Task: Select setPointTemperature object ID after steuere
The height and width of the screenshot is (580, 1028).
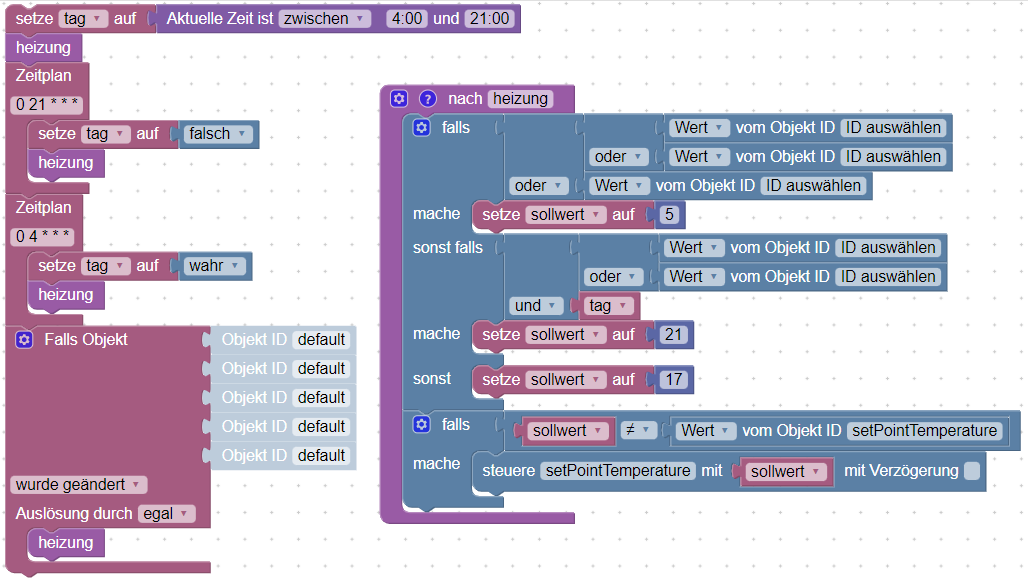Action: coord(618,471)
